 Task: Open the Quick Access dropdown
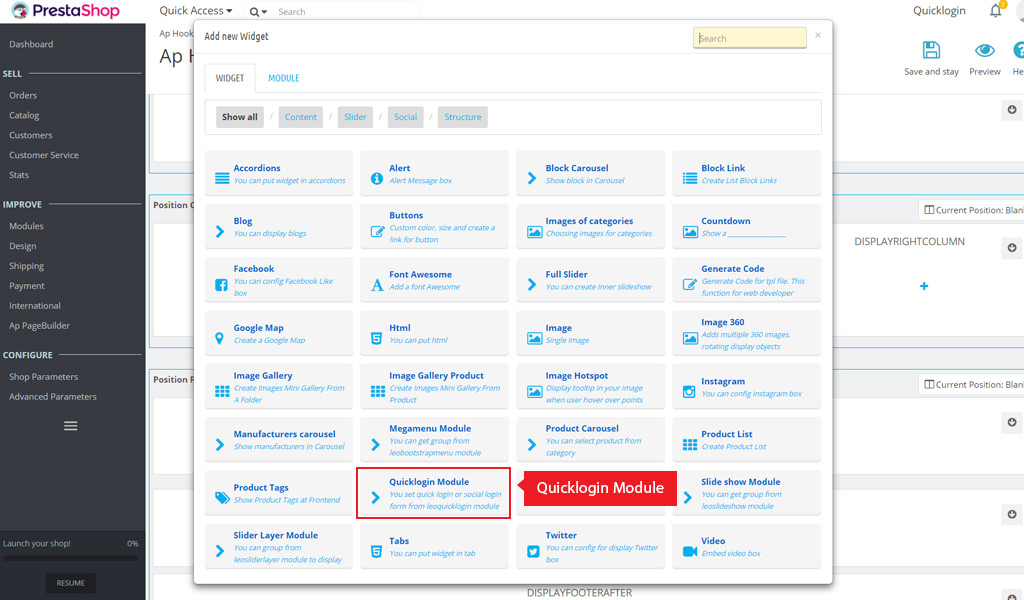click(x=196, y=11)
